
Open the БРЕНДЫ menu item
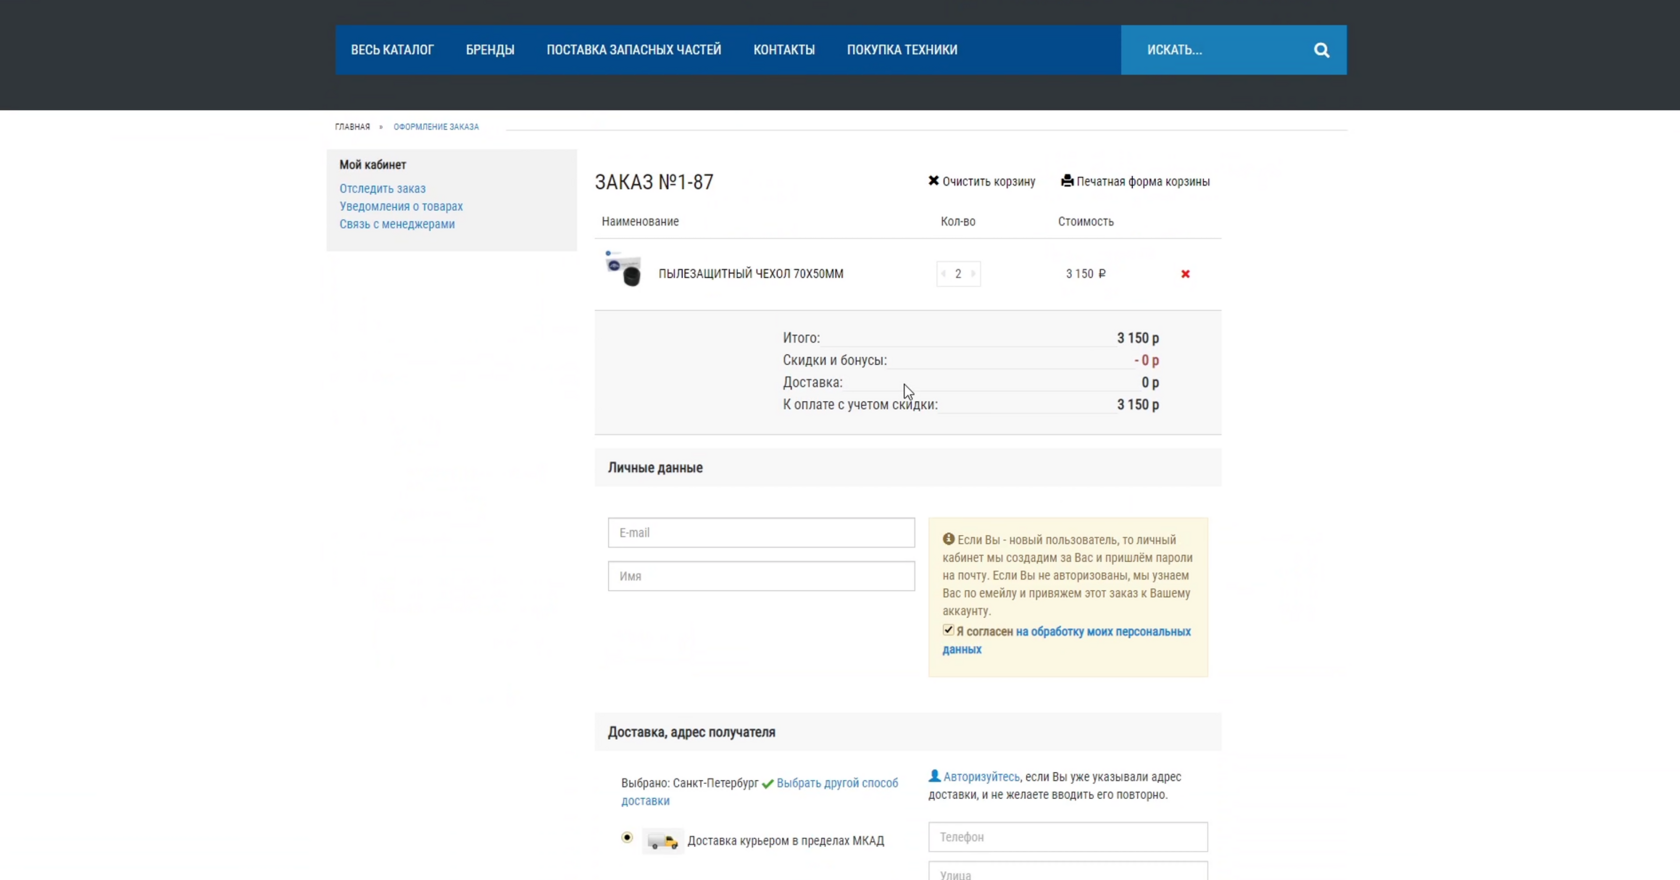[490, 50]
